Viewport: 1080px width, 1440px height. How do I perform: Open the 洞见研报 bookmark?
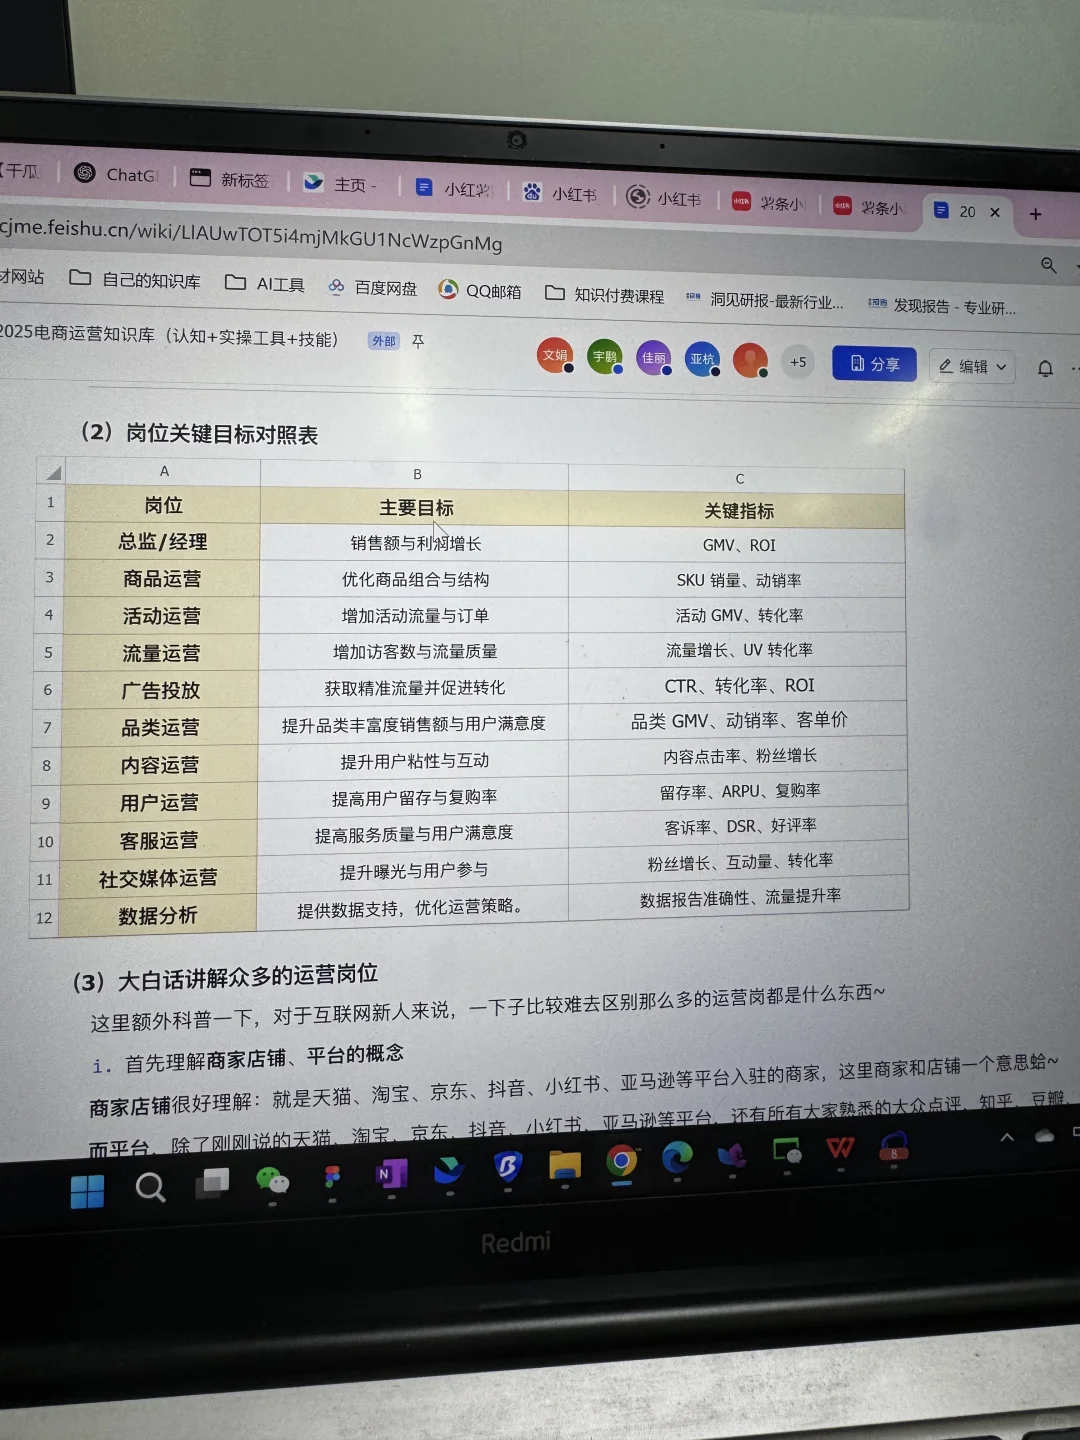click(x=764, y=301)
